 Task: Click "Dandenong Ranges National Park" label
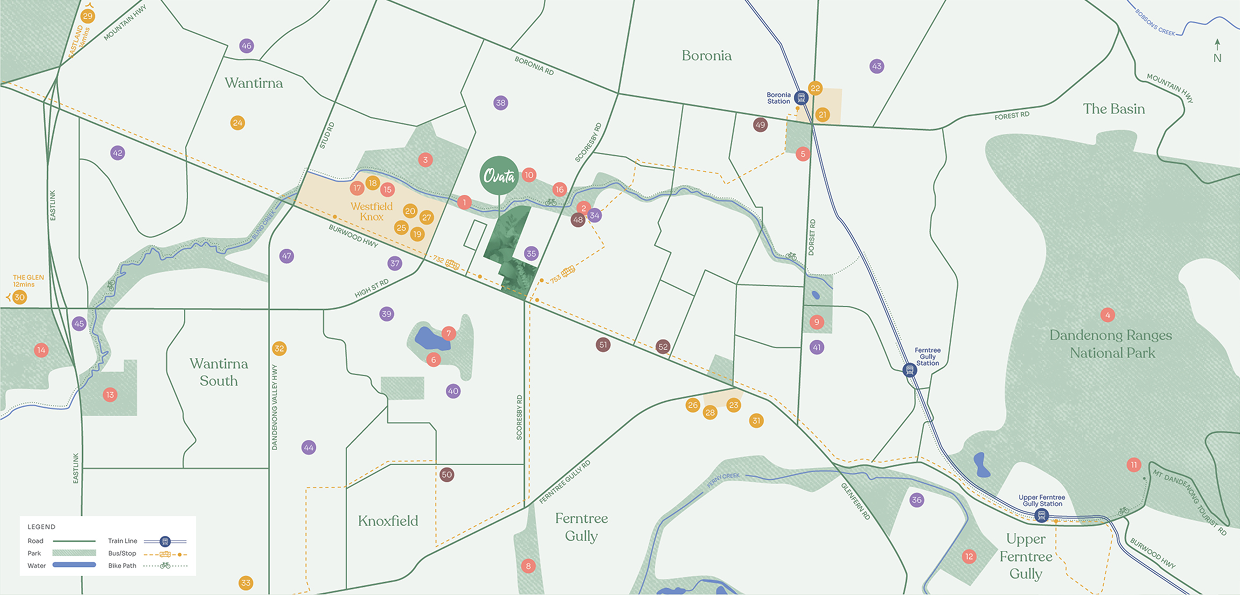pos(1111,344)
